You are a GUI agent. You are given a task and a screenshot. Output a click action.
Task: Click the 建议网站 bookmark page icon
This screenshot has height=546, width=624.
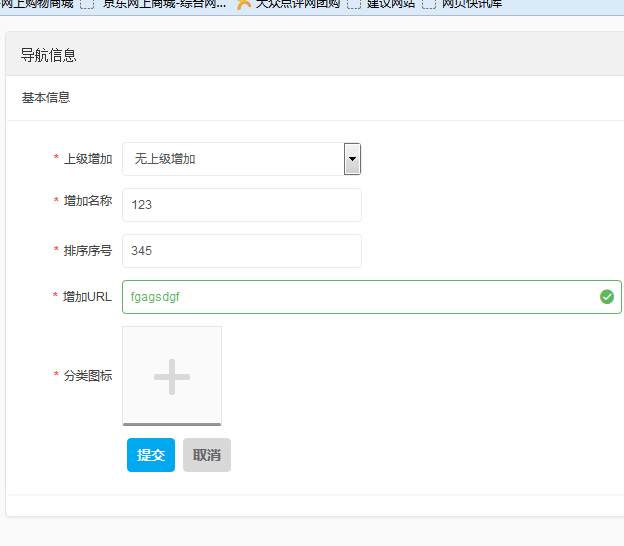tap(354, 4)
